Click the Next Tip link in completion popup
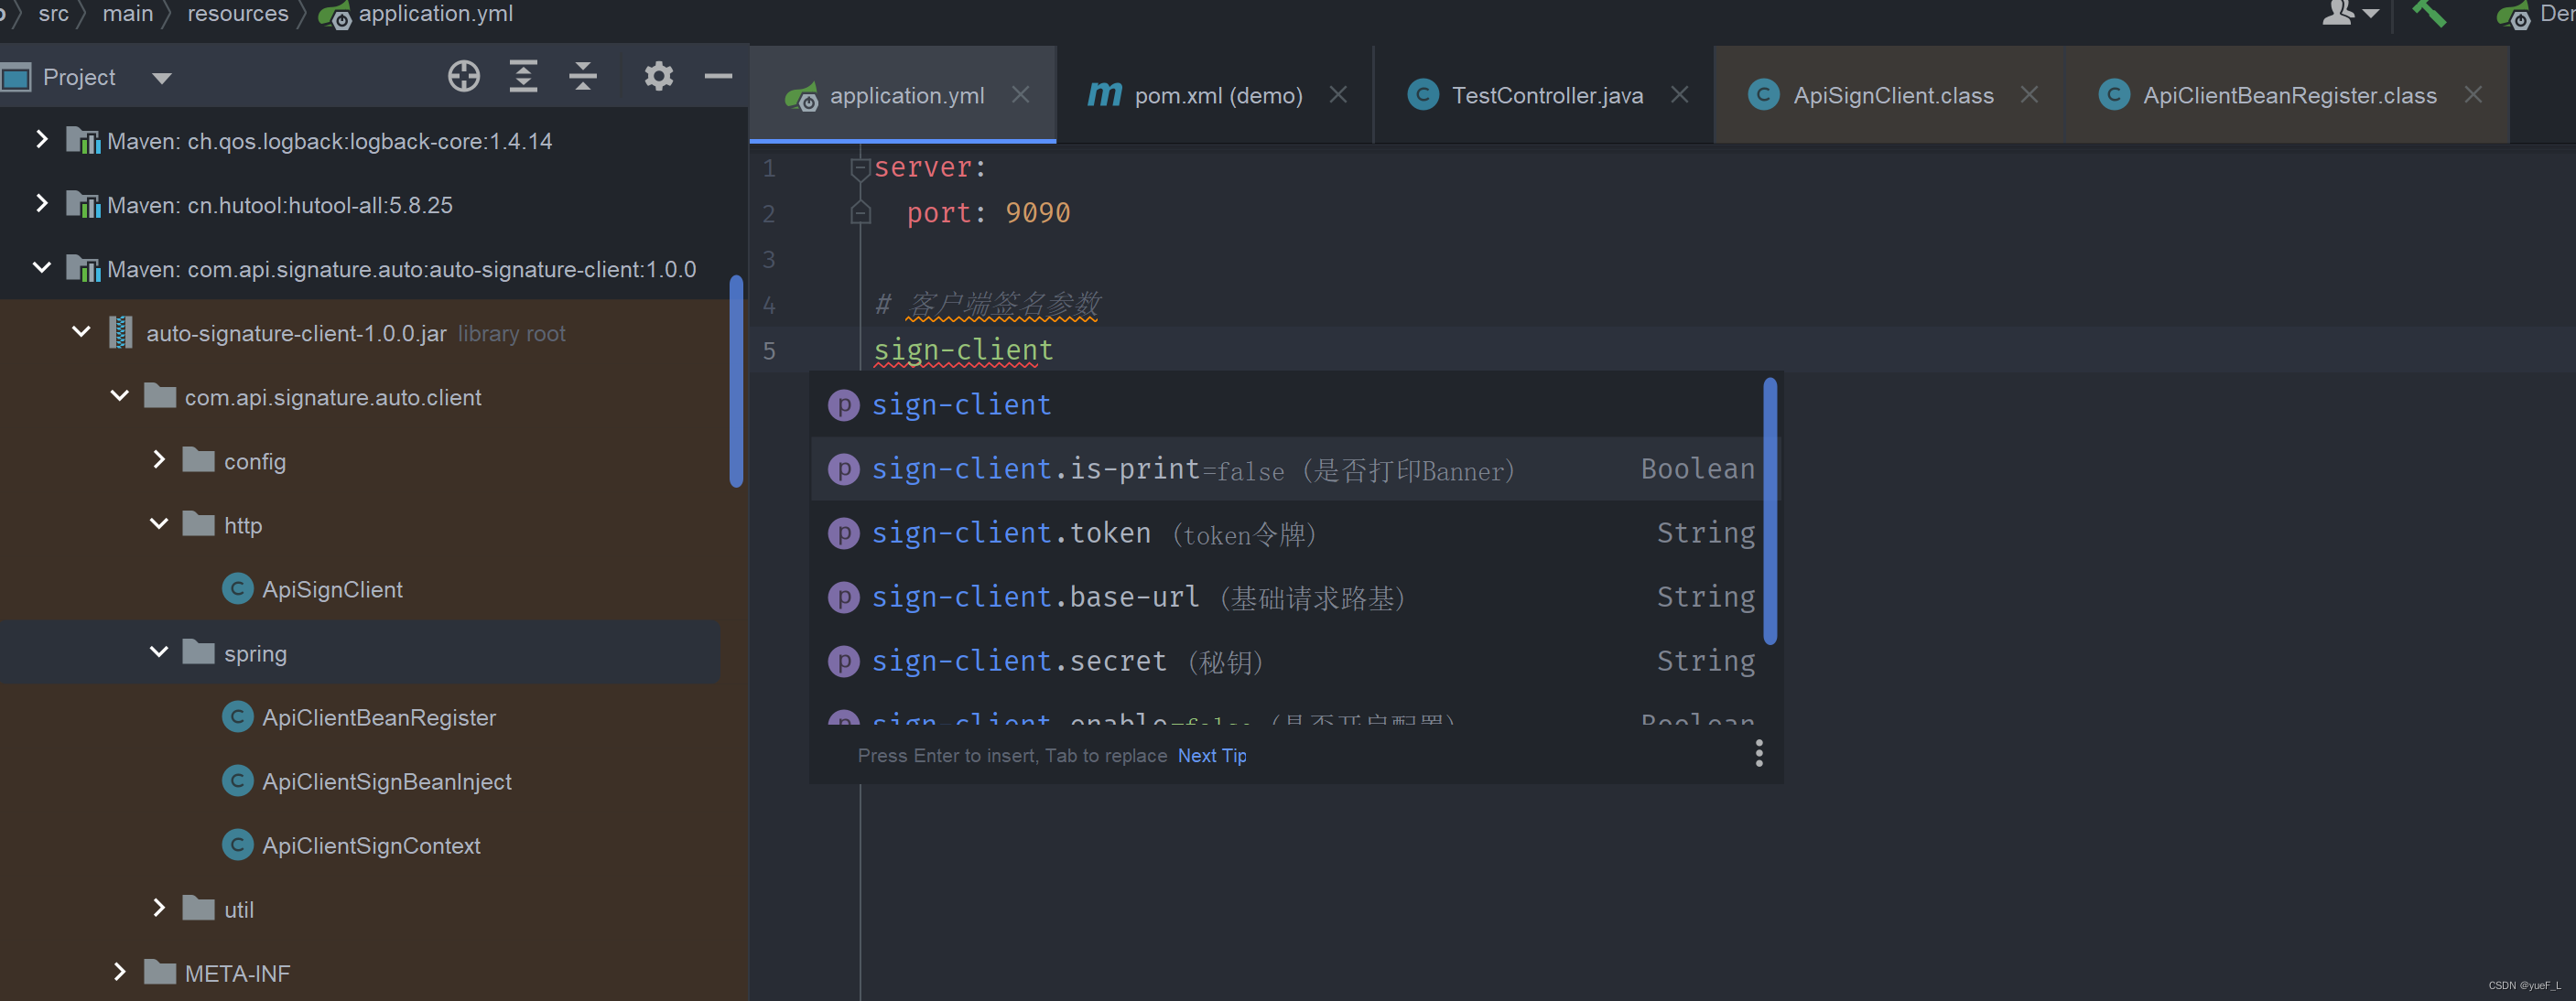2576x1001 pixels. click(1212, 755)
